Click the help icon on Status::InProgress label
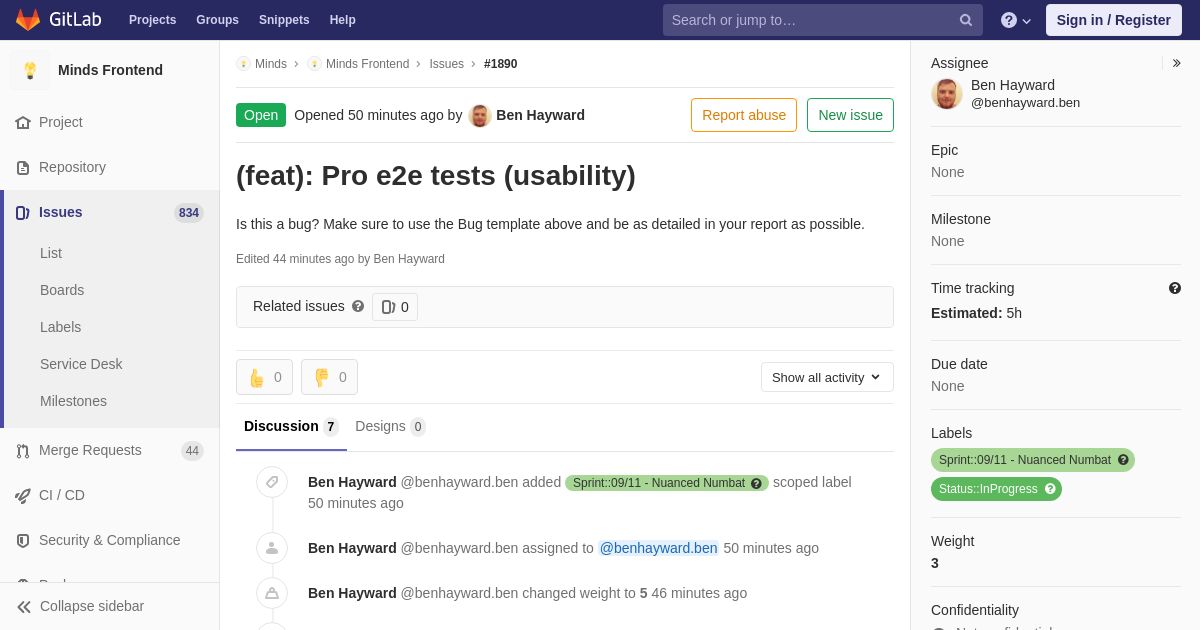The height and width of the screenshot is (630, 1200). coord(1050,489)
